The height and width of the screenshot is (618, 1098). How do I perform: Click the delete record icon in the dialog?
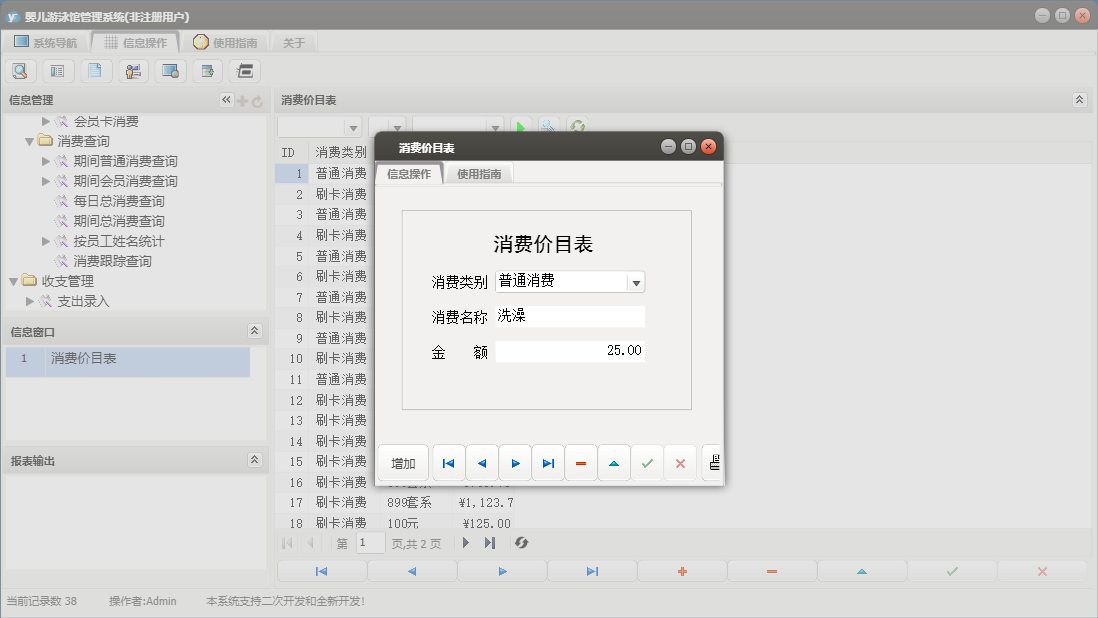581,462
